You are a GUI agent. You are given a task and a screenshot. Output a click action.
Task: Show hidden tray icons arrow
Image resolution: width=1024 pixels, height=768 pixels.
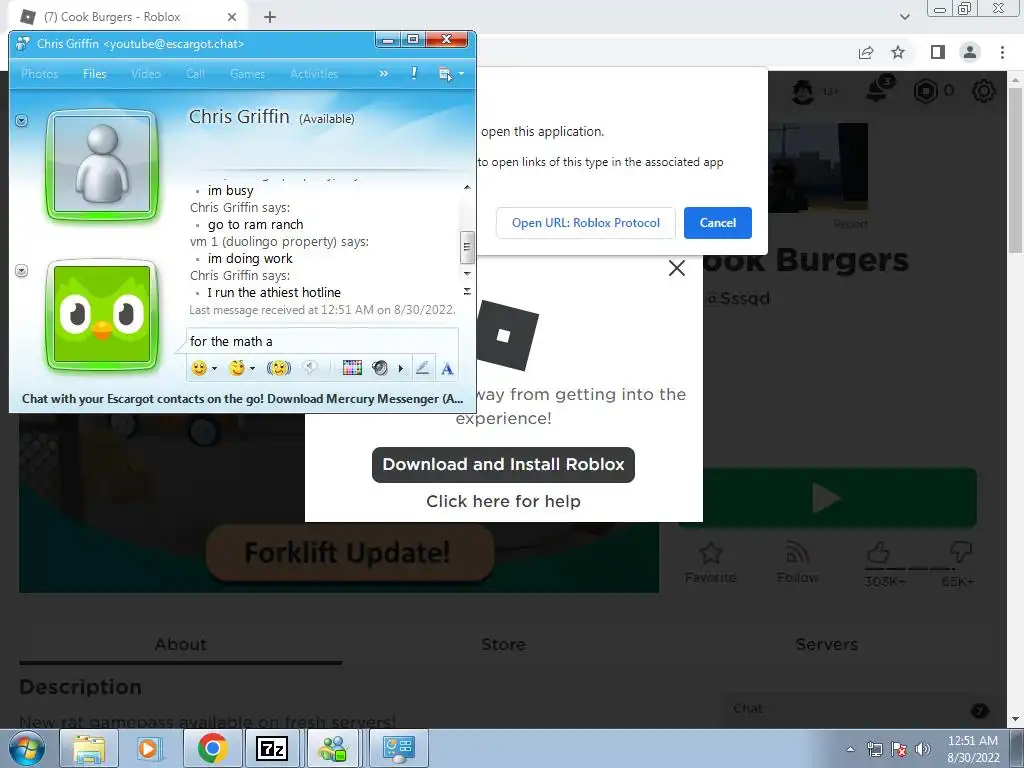(x=850, y=749)
